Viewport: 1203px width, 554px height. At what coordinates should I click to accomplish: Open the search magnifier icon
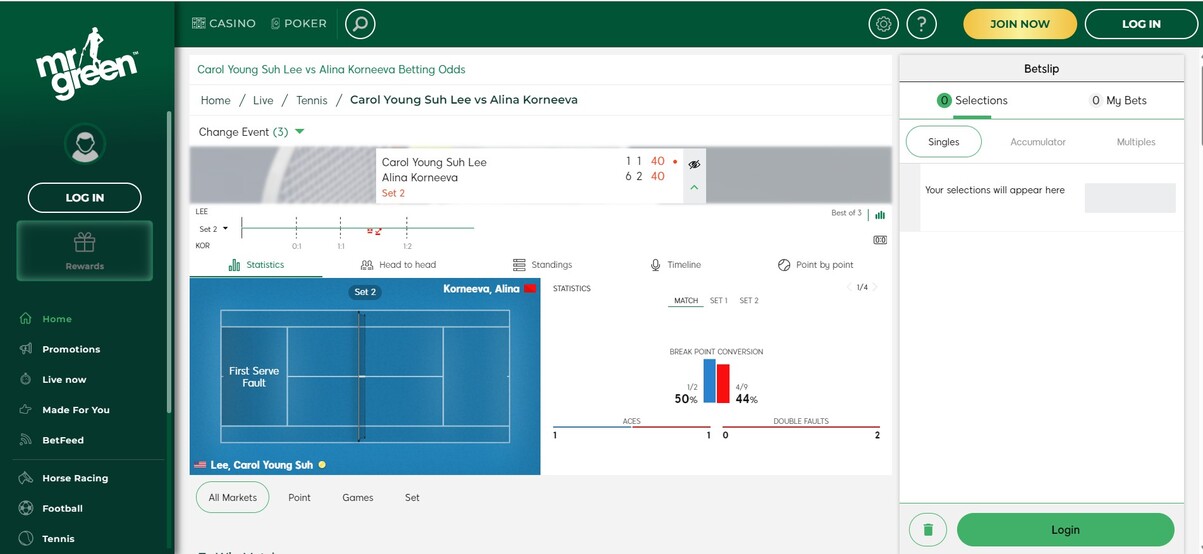click(360, 23)
